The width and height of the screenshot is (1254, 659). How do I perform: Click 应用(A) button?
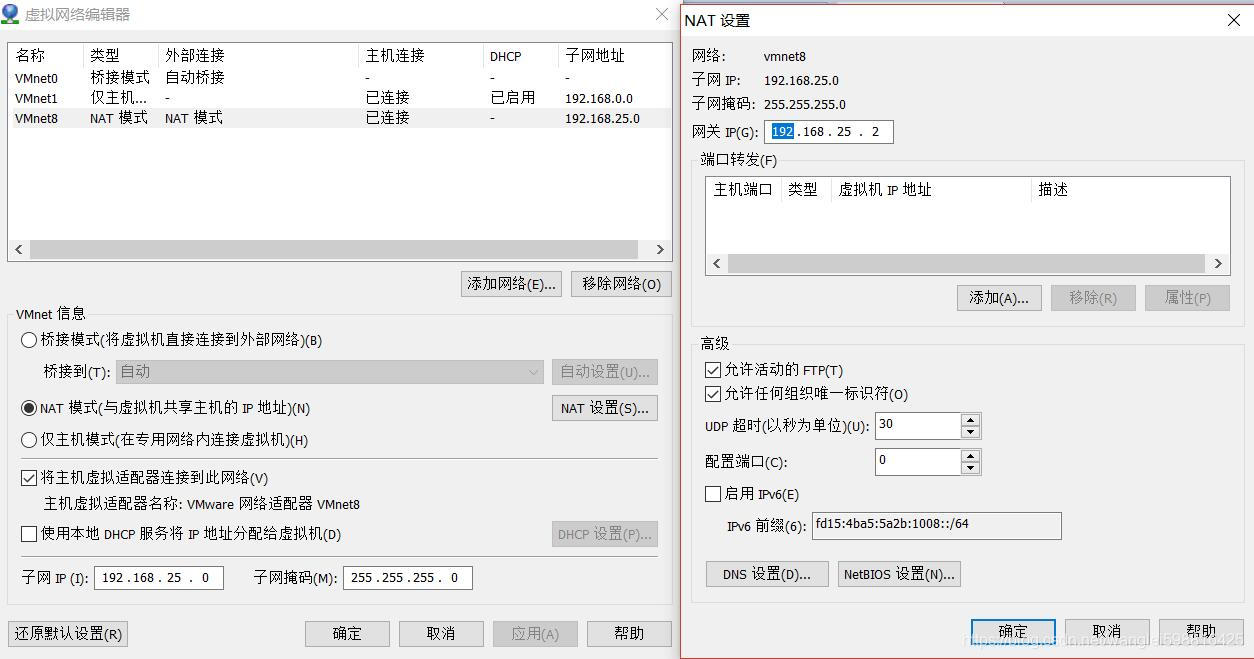coord(535,634)
